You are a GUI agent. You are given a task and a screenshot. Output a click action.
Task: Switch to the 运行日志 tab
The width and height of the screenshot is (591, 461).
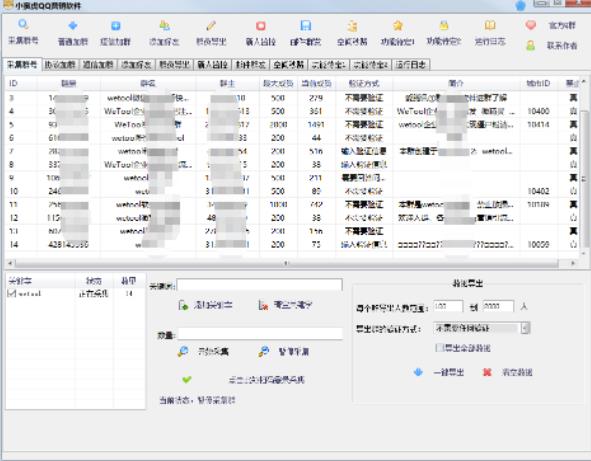[x=410, y=65]
